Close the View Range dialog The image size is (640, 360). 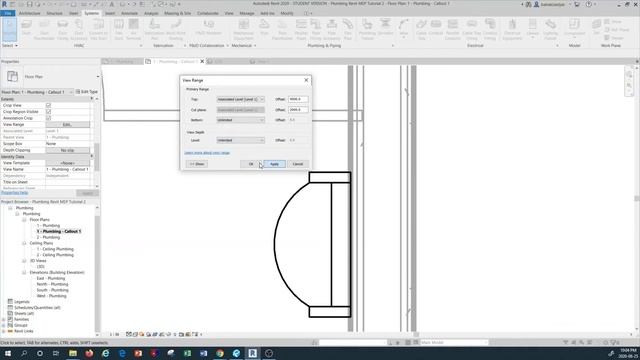[x=306, y=80]
